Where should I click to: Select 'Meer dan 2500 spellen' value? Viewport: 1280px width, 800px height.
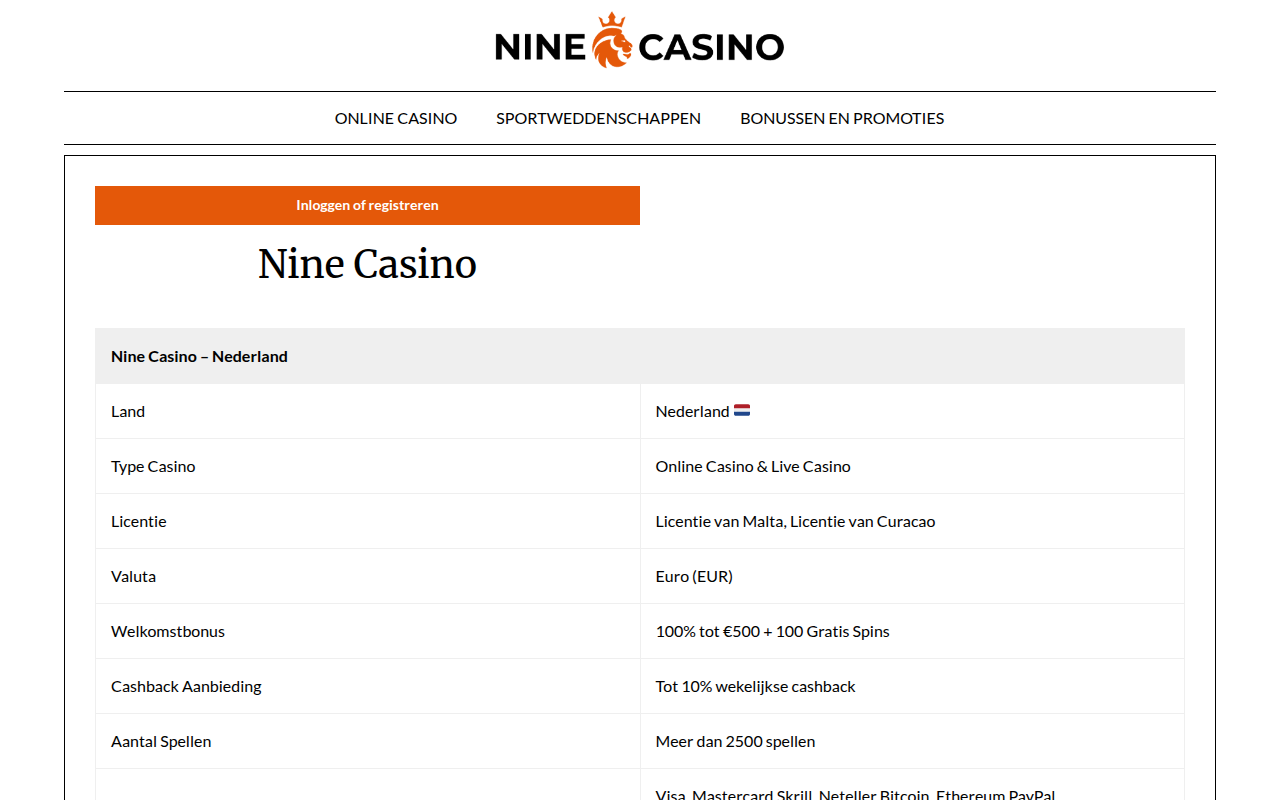(735, 741)
